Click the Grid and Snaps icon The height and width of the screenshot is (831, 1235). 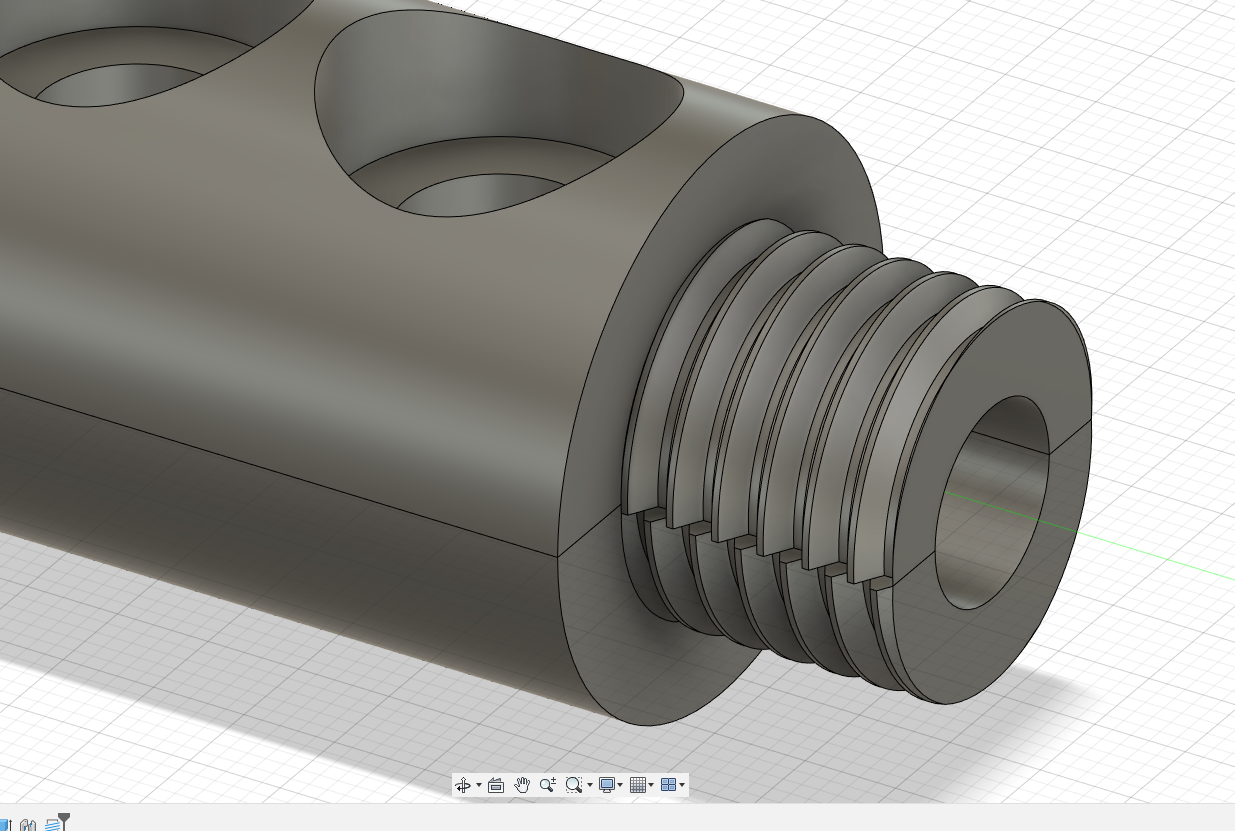pos(639,785)
